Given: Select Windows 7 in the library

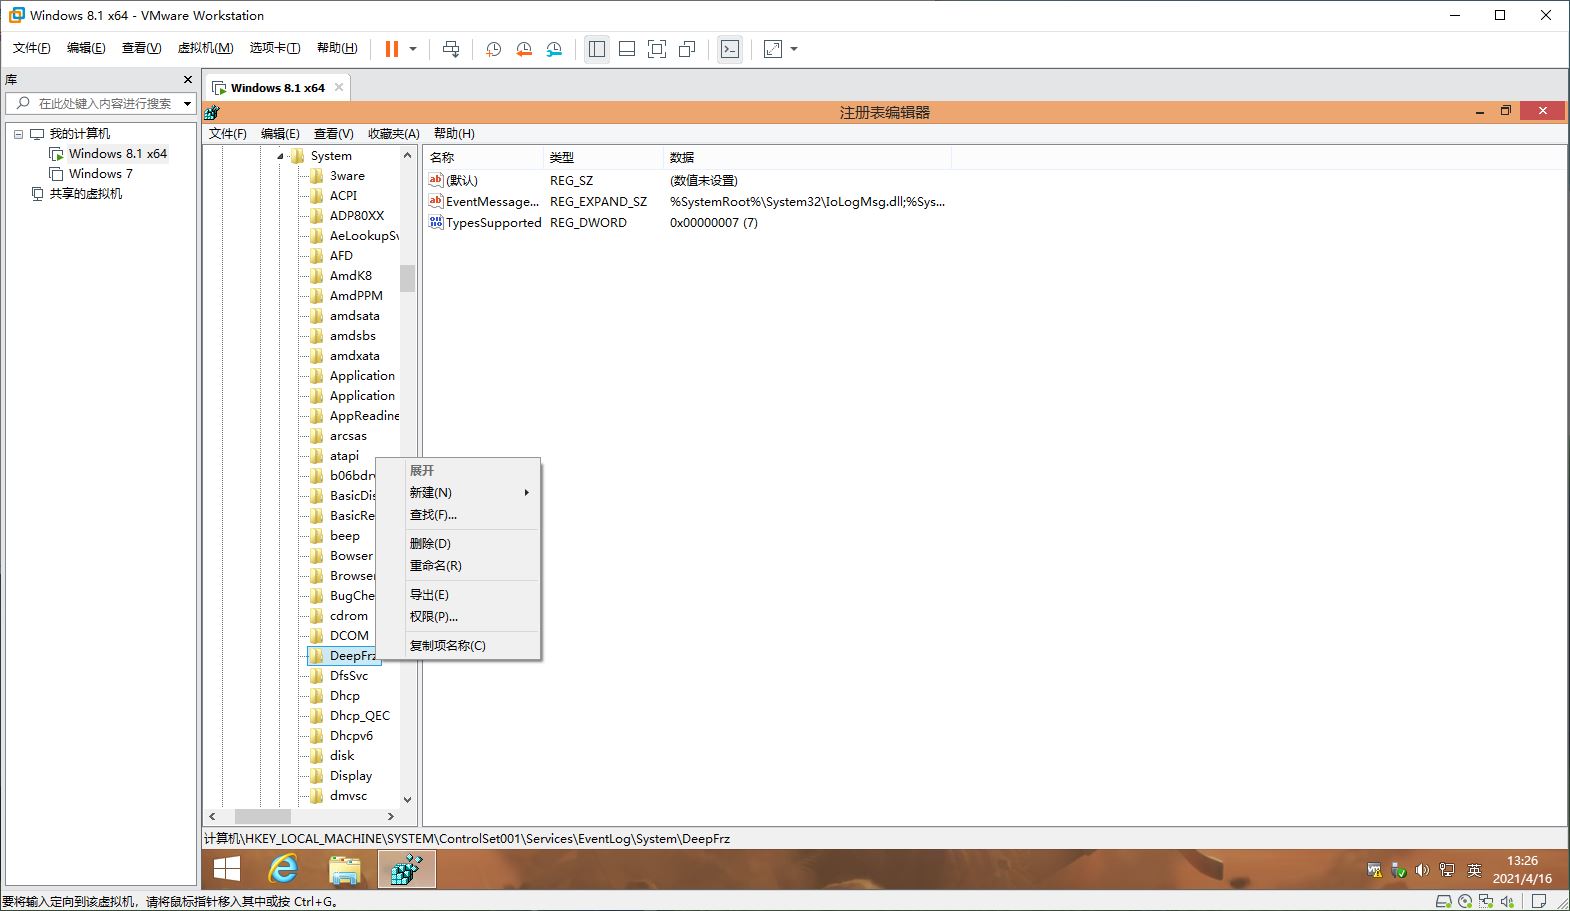Looking at the screenshot, I should [100, 174].
